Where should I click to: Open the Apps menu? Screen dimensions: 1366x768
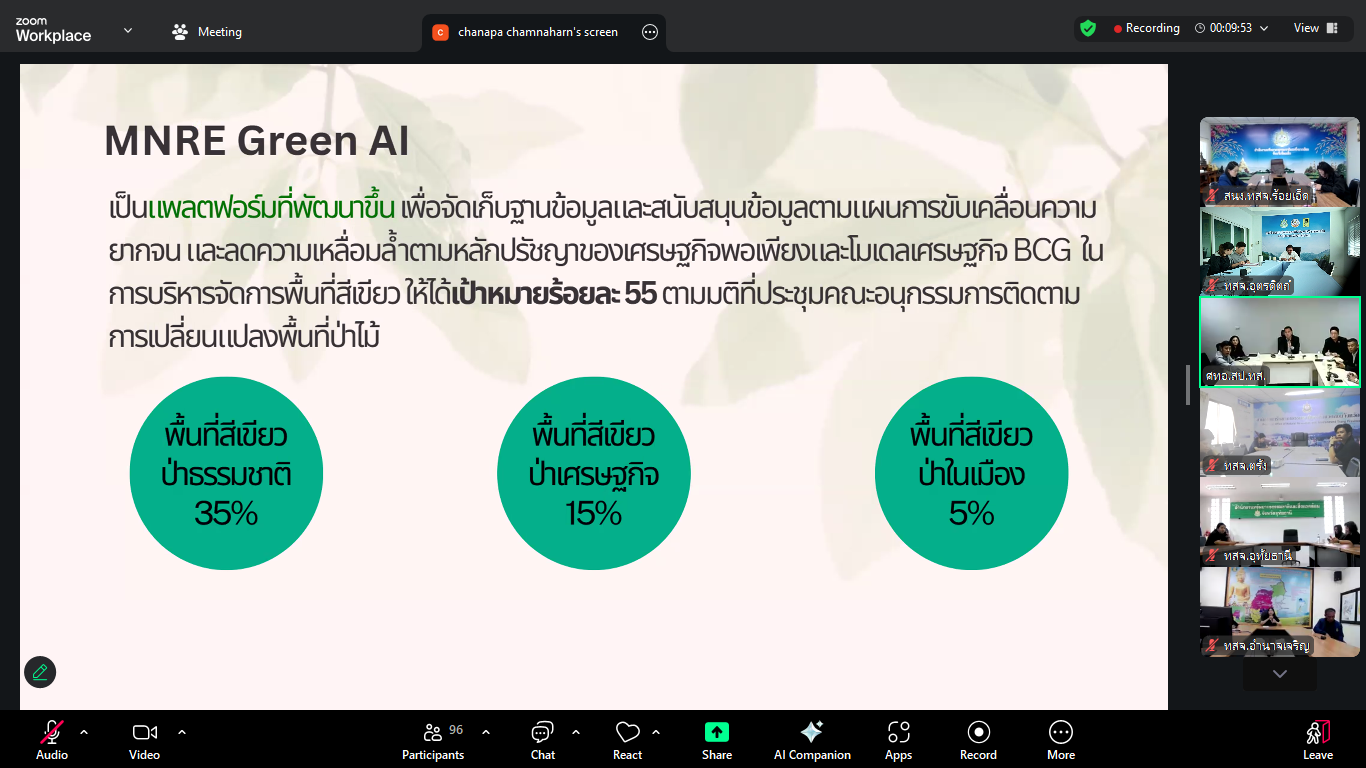tap(898, 740)
